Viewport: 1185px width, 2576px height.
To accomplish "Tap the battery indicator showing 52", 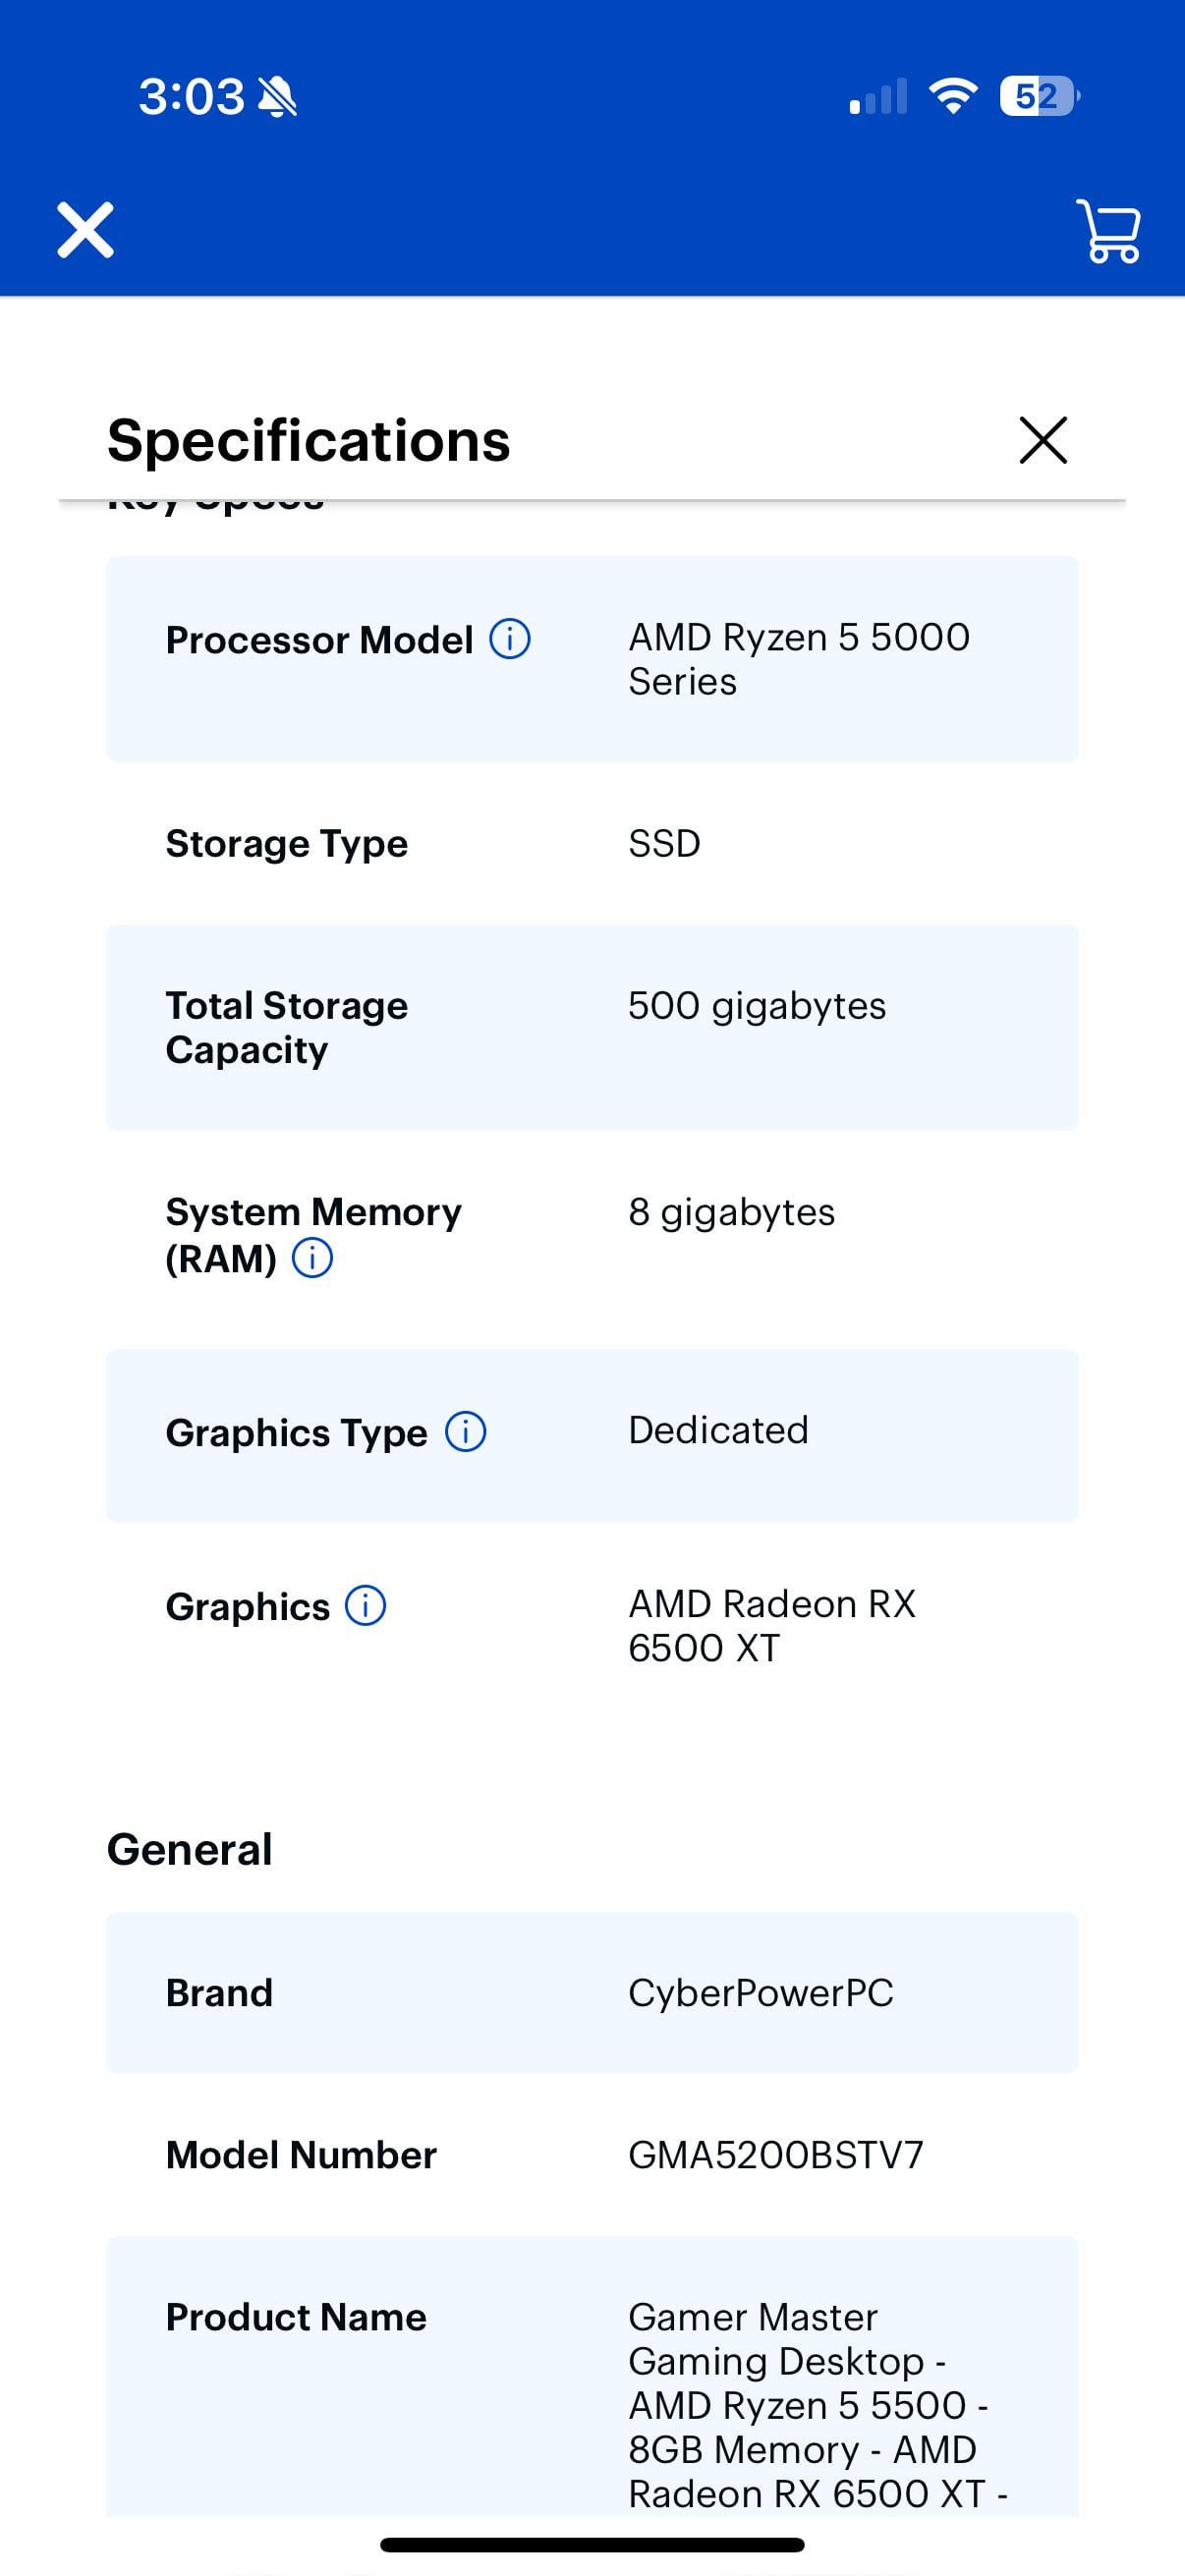I will click(x=1040, y=96).
